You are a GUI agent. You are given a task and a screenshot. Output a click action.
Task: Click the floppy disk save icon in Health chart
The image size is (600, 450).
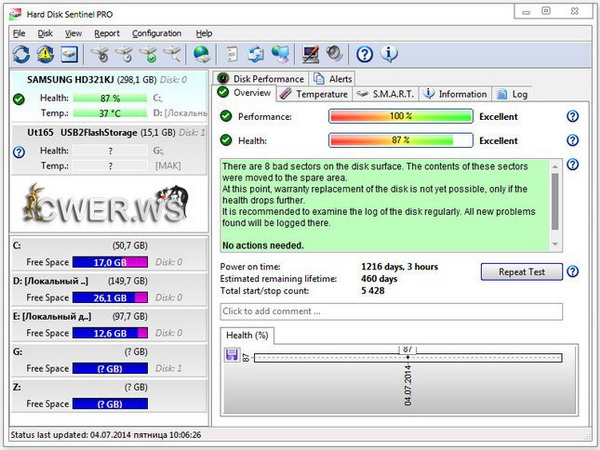pyautogui.click(x=232, y=355)
